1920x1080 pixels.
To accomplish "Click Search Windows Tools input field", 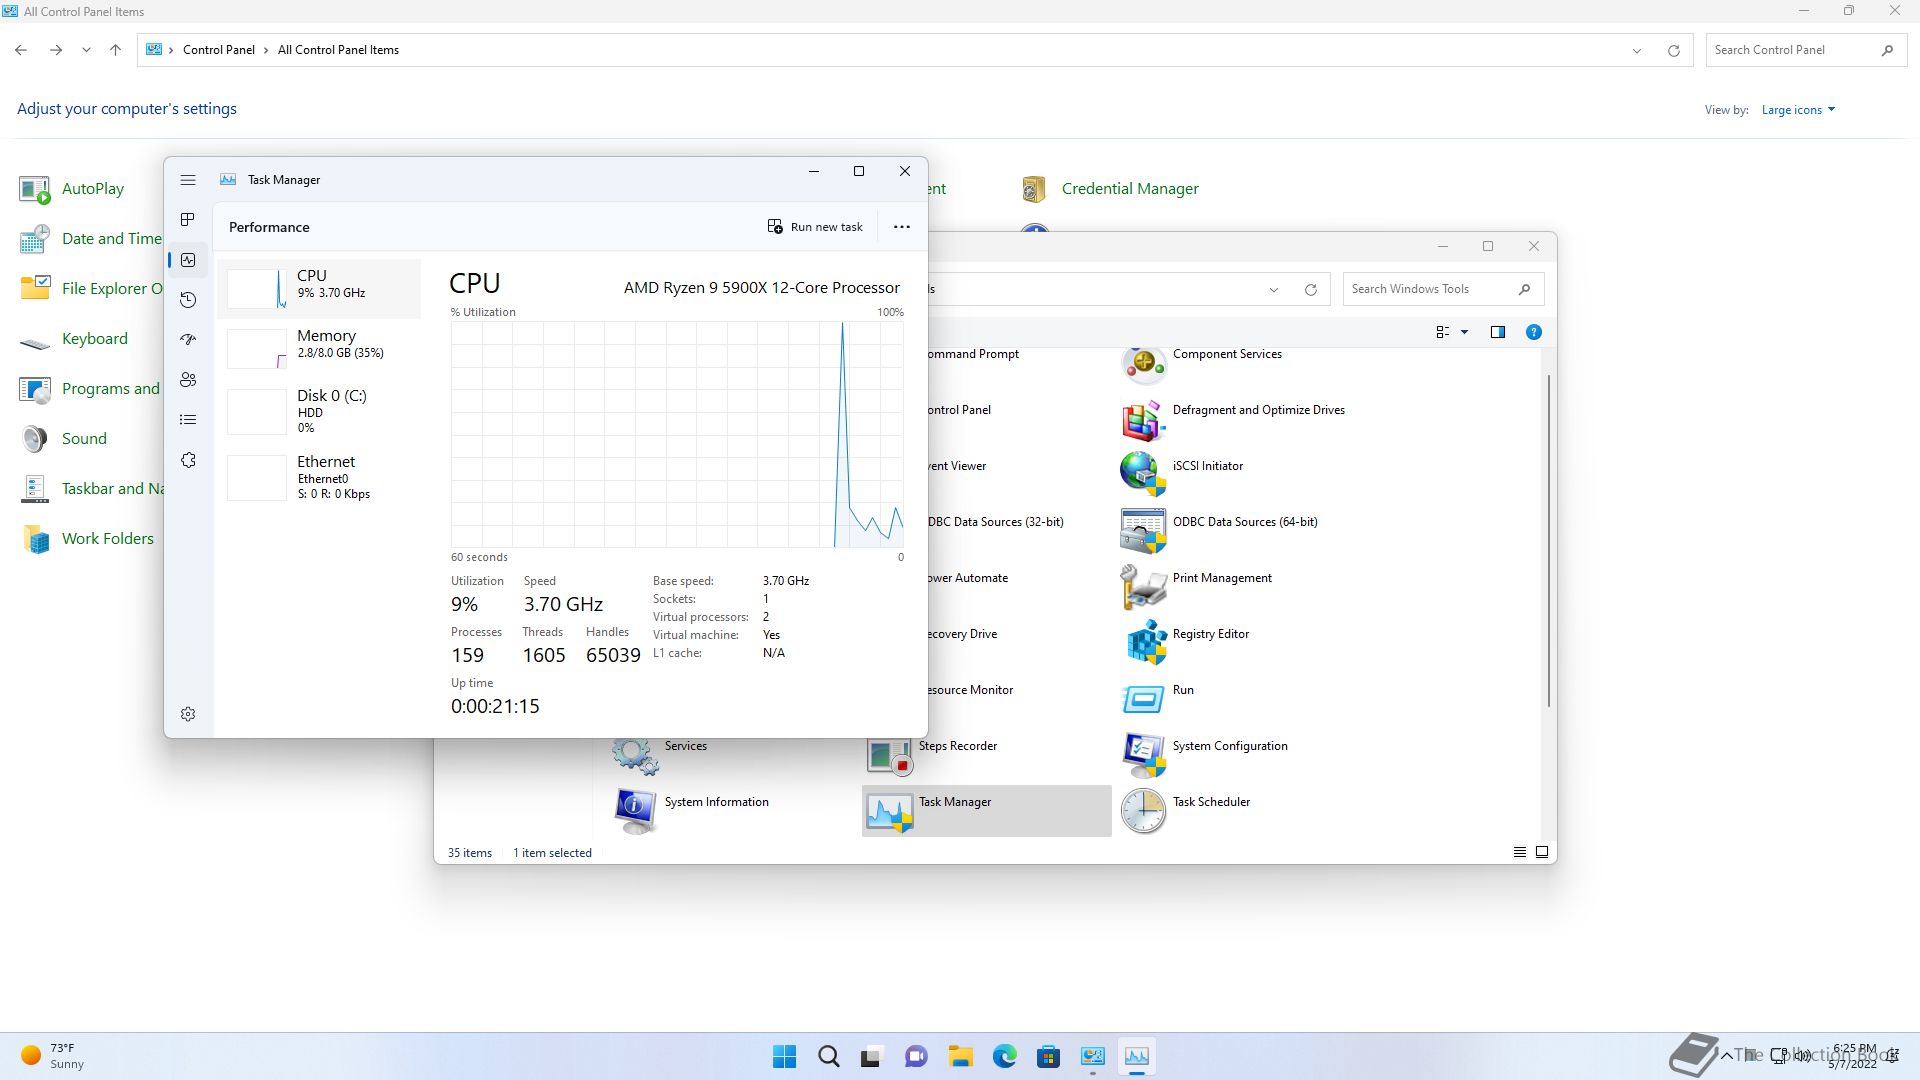I will [1443, 289].
